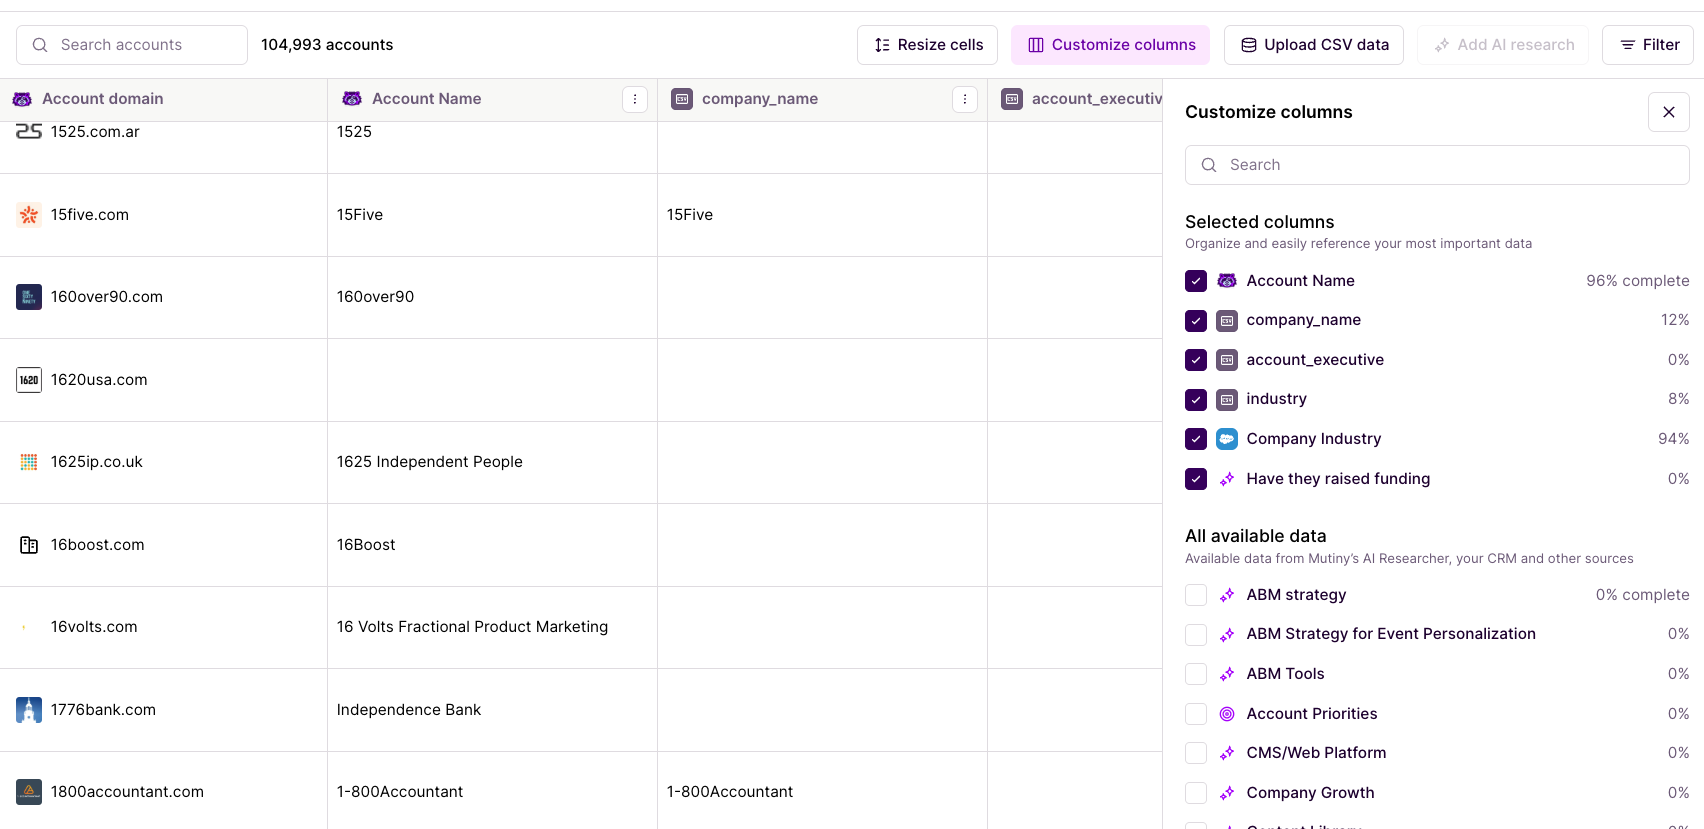Click the sparkle icon beside ABM strategy
Screen dimensions: 1704x829
[1227, 595]
